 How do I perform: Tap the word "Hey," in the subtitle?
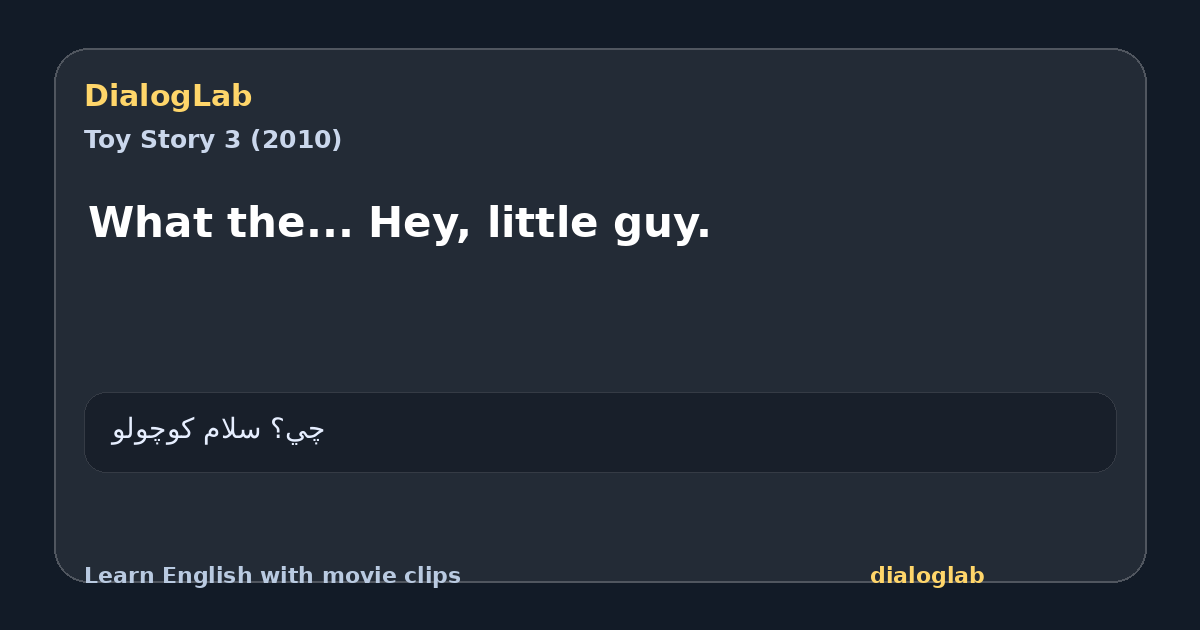[x=420, y=224]
